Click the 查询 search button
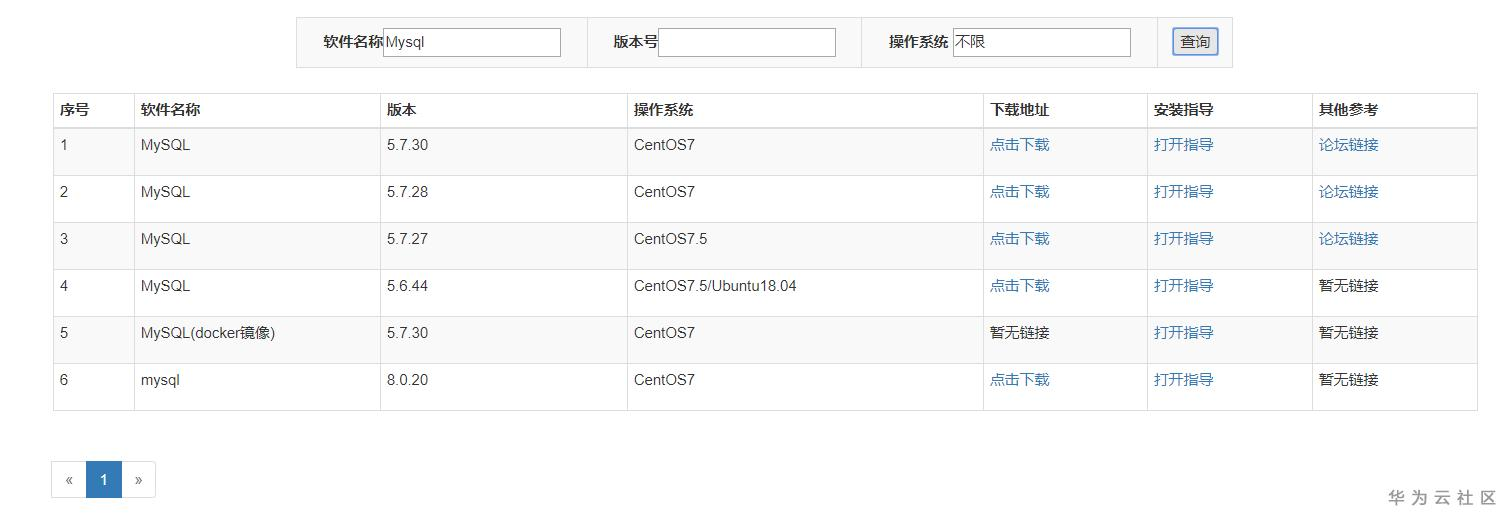The image size is (1509, 523). [x=1195, y=42]
